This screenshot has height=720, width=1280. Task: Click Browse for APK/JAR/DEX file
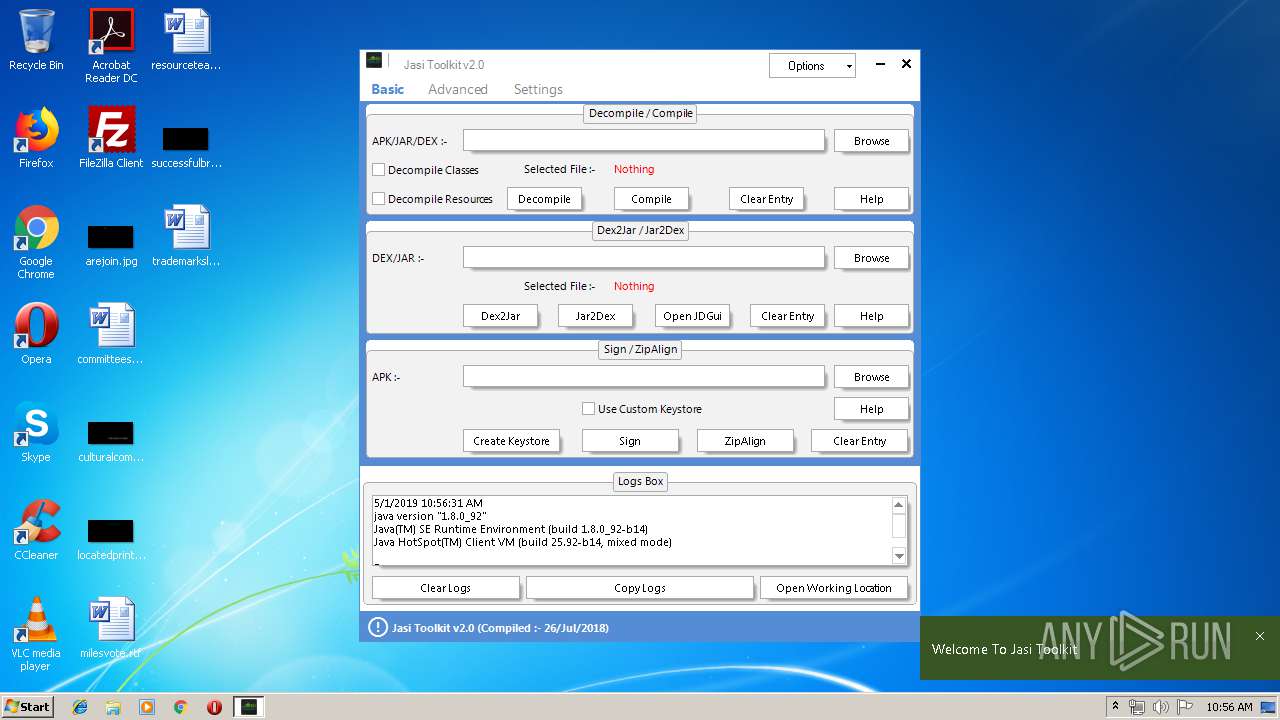(x=871, y=141)
